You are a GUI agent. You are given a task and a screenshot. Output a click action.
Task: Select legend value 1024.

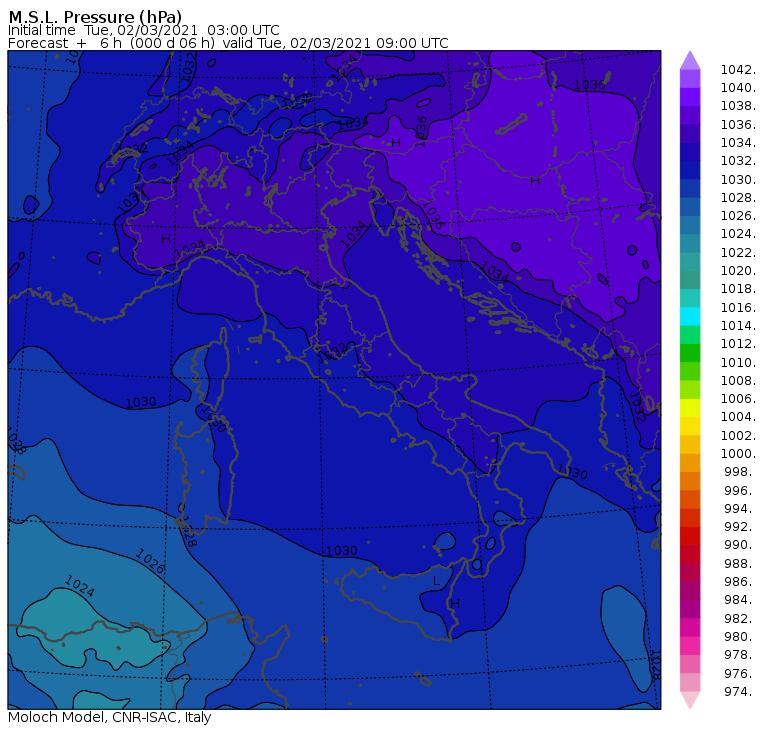click(x=738, y=234)
